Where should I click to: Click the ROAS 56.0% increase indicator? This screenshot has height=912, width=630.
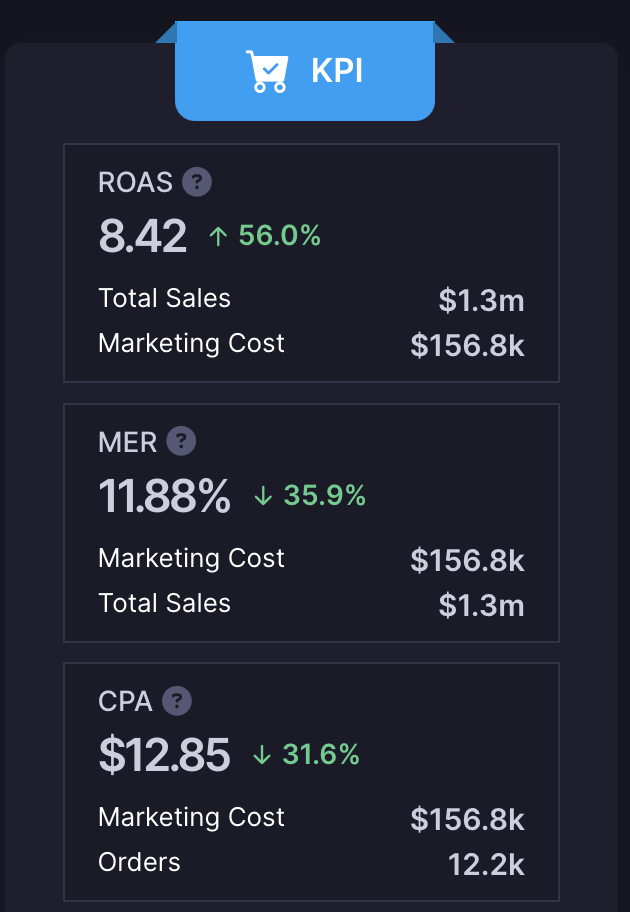point(265,236)
